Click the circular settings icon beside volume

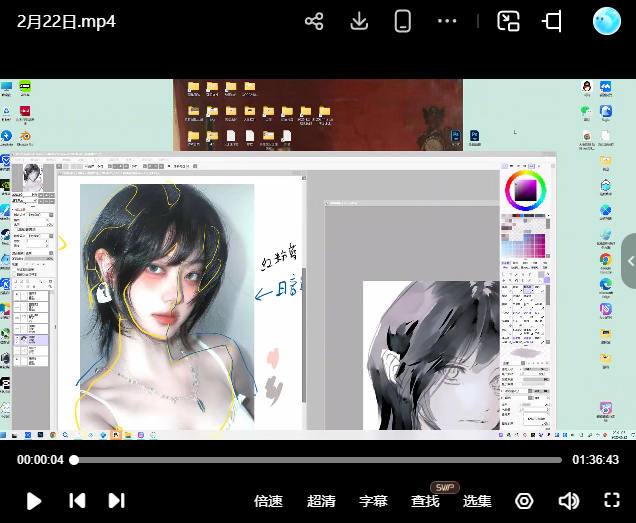(524, 501)
